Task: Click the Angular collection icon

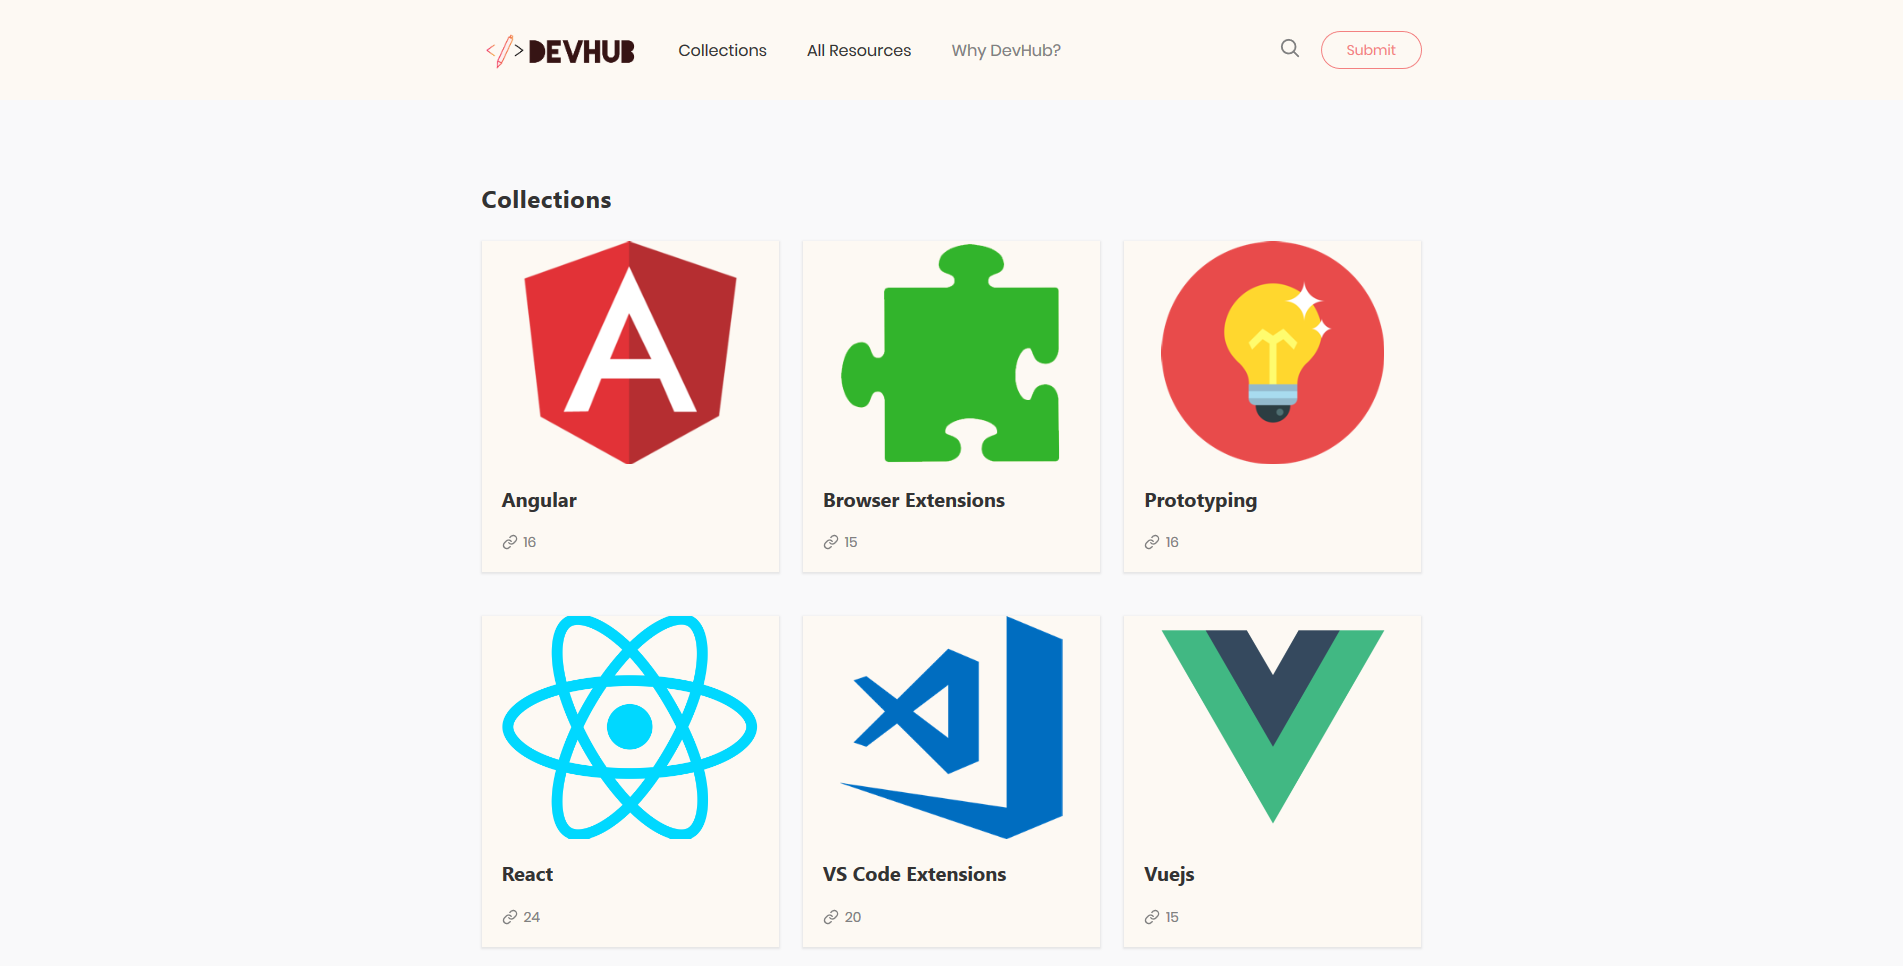Action: point(630,355)
